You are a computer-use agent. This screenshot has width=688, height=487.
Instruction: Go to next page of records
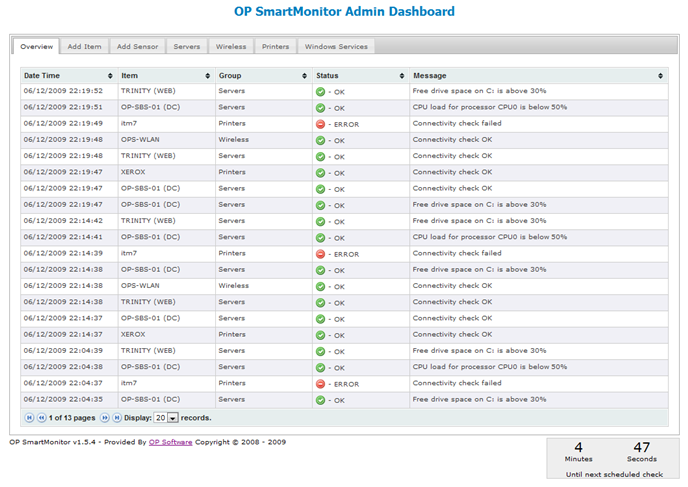coord(104,418)
